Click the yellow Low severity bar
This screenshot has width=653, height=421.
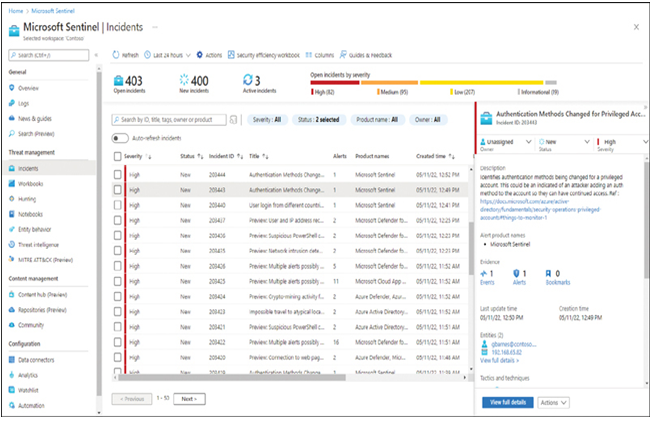pyautogui.click(x=481, y=82)
